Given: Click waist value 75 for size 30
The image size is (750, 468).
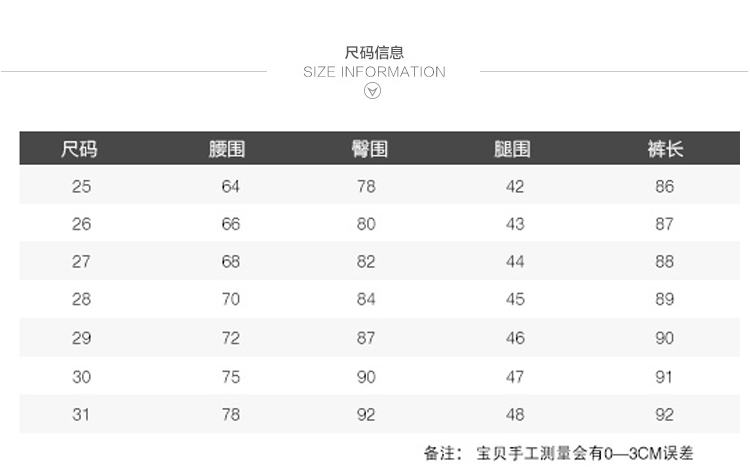Looking at the screenshot, I should pos(231,376).
